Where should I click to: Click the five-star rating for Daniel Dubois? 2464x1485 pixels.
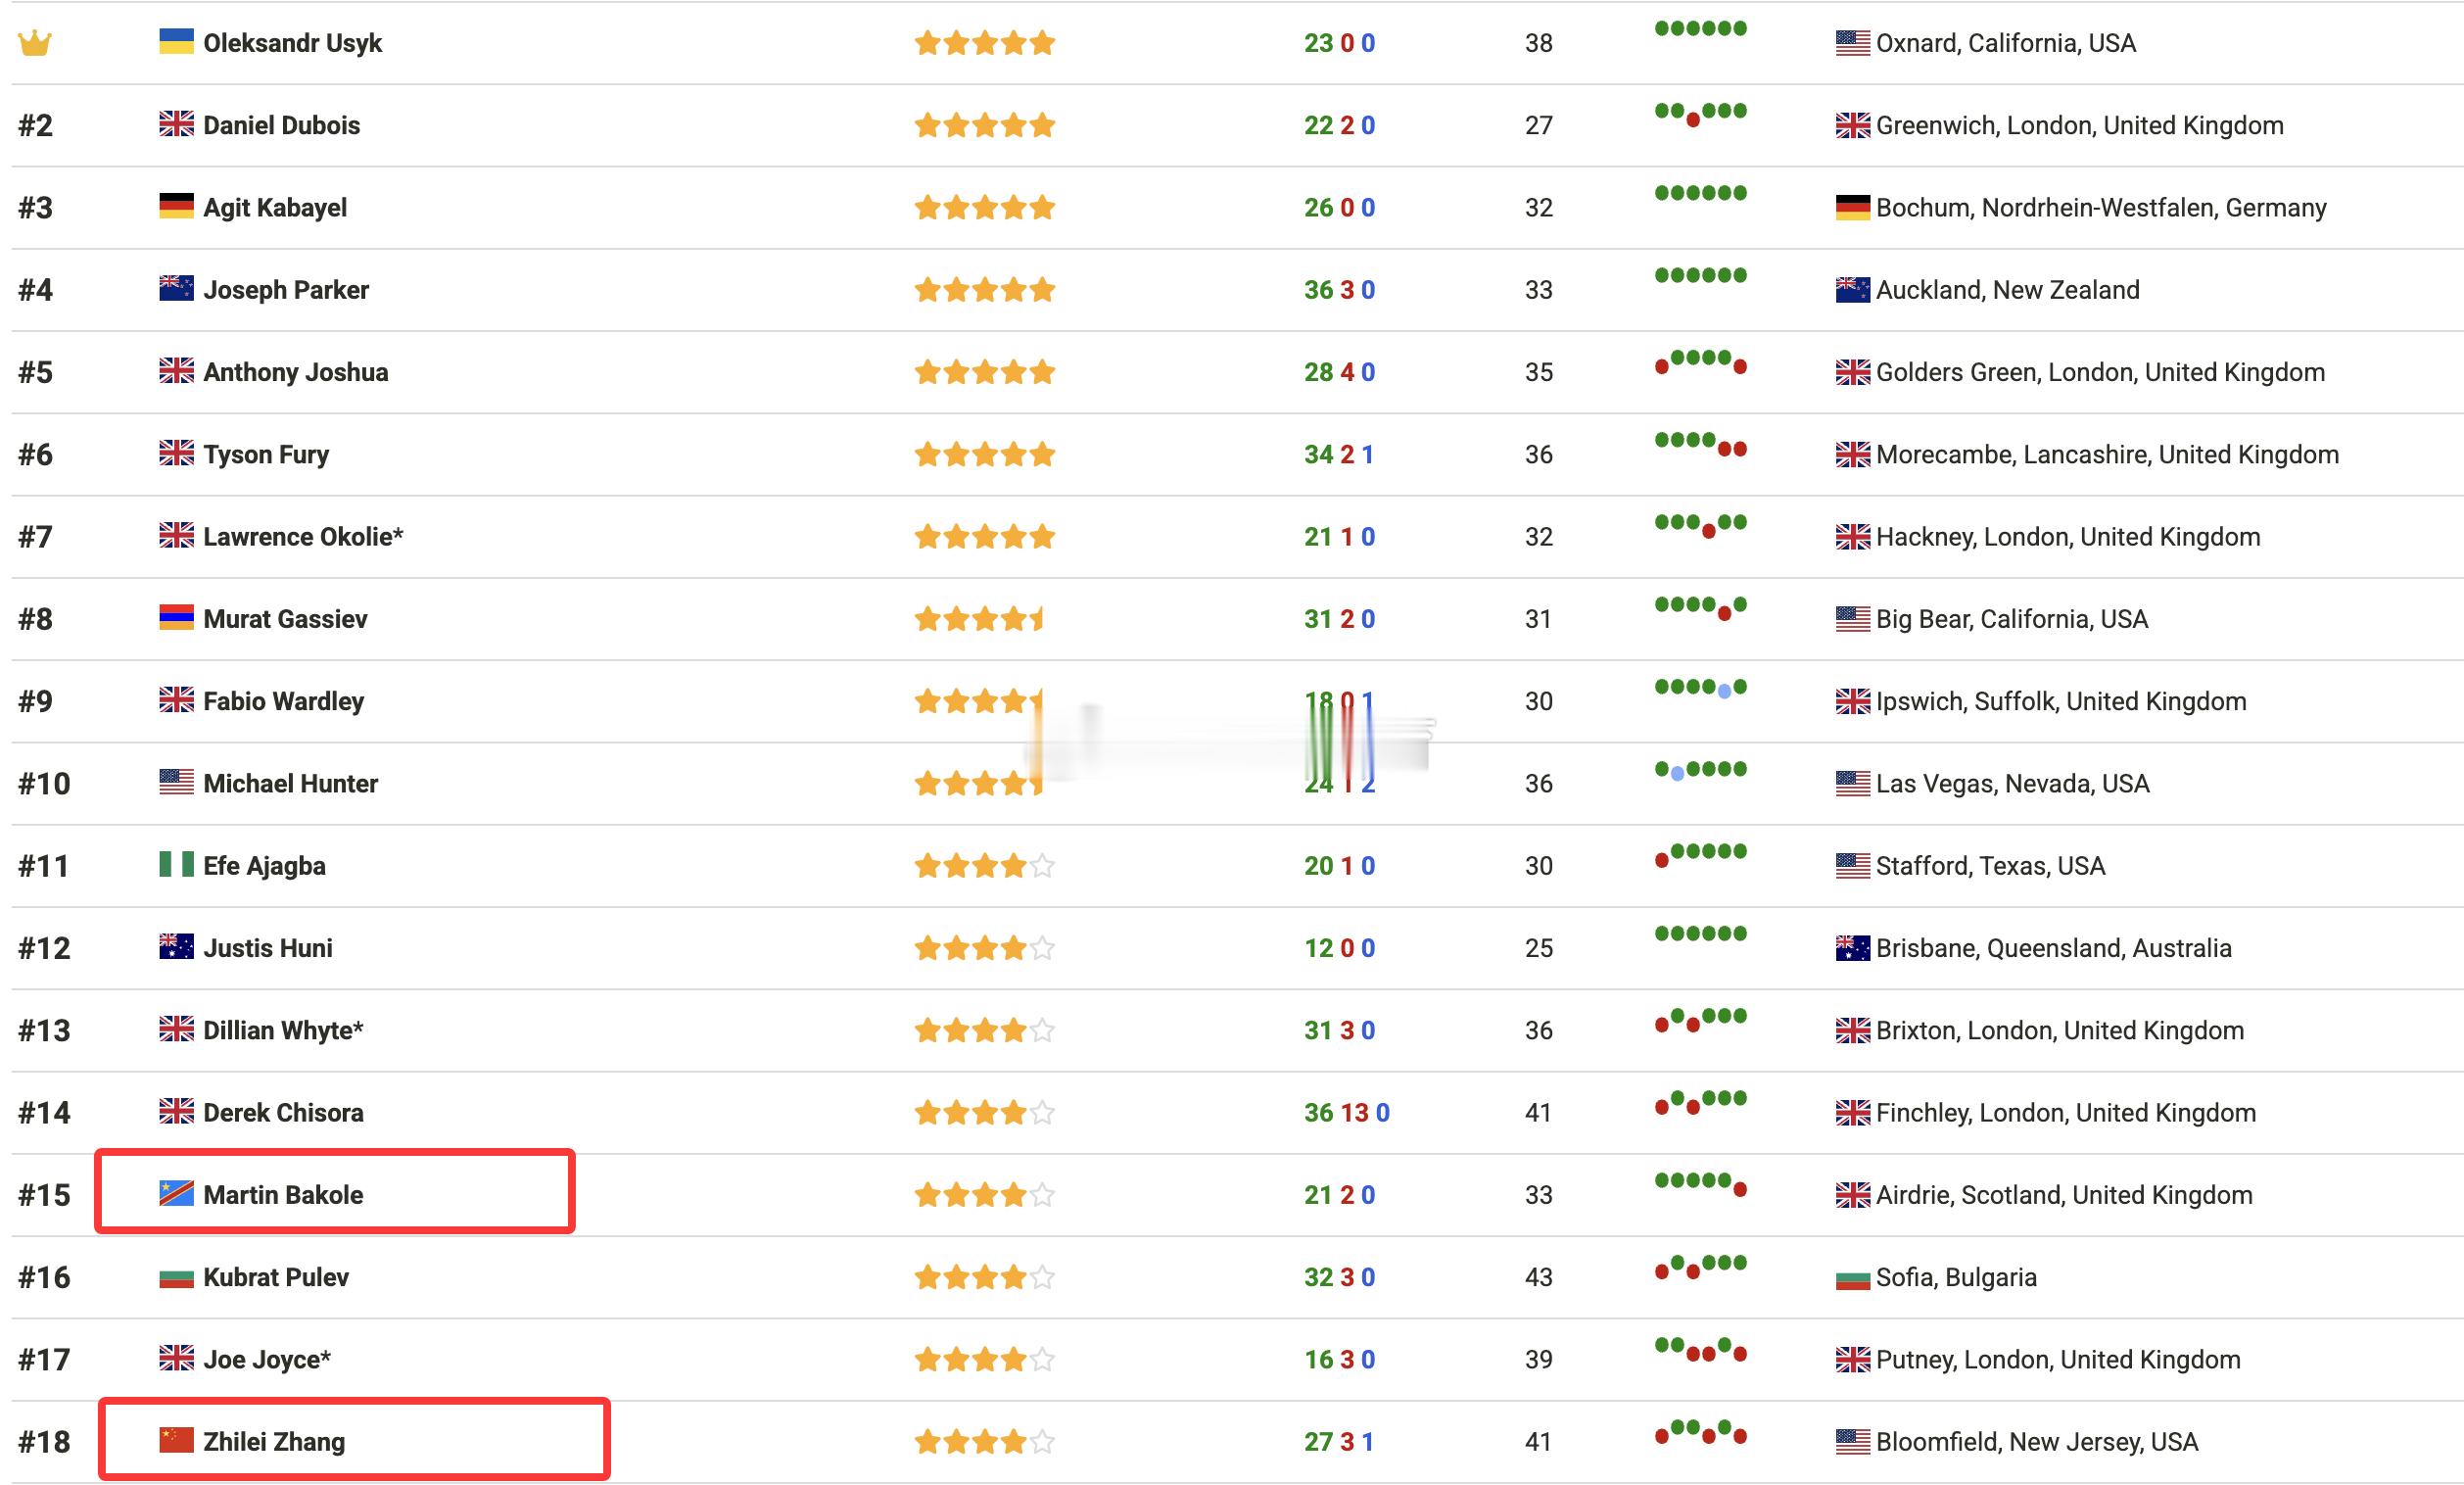985,125
